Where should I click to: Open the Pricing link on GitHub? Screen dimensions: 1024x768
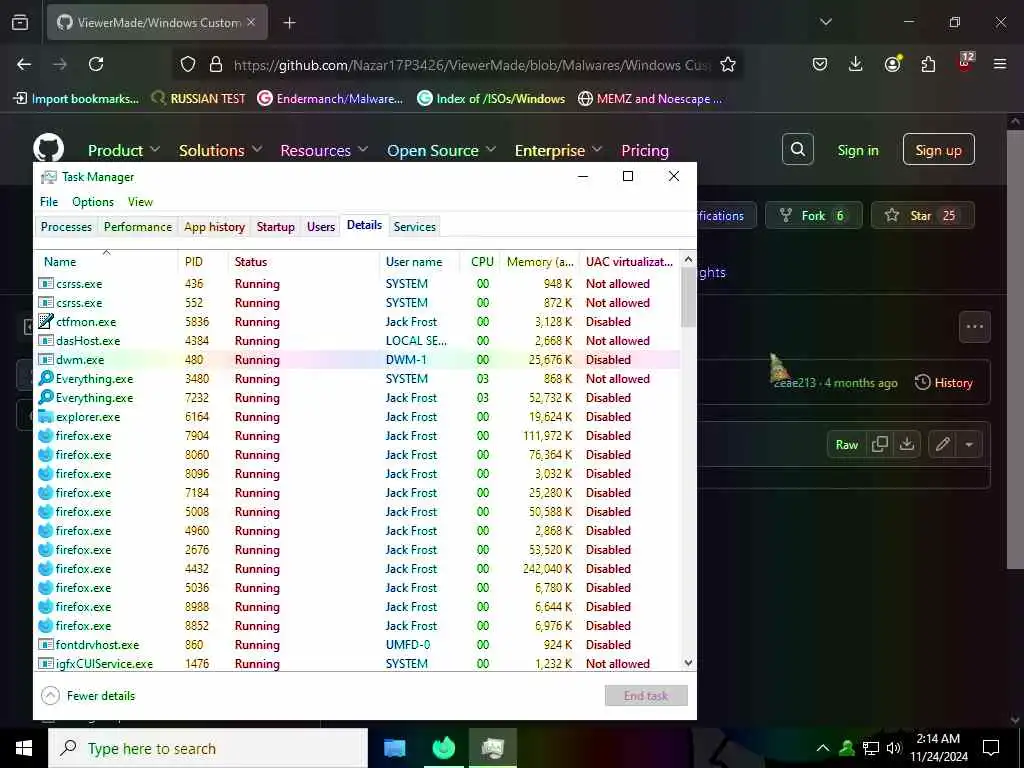click(x=645, y=150)
